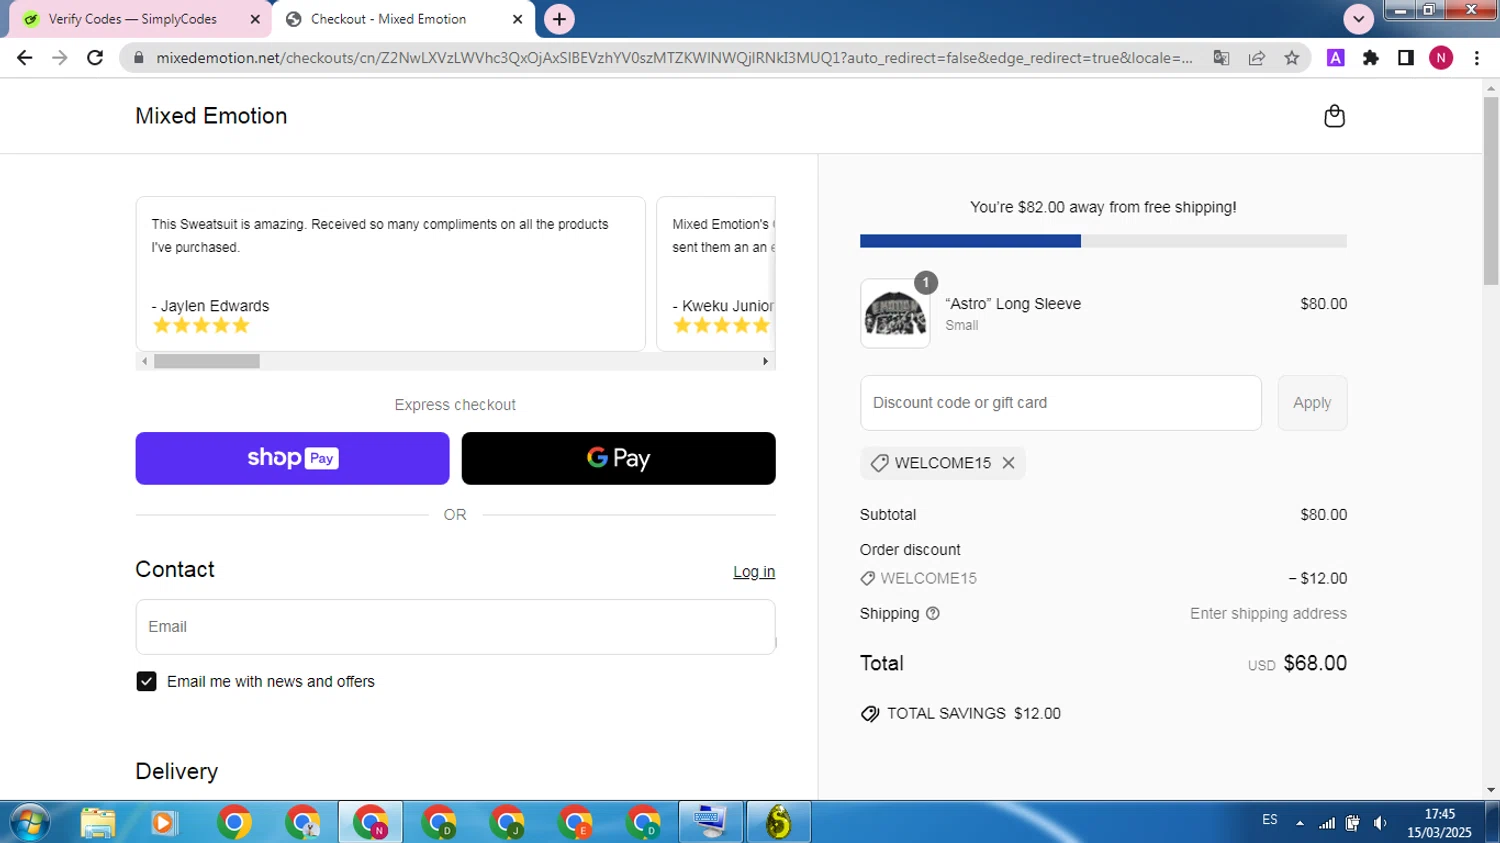
Task: Reload the checkout page
Action: pos(95,58)
